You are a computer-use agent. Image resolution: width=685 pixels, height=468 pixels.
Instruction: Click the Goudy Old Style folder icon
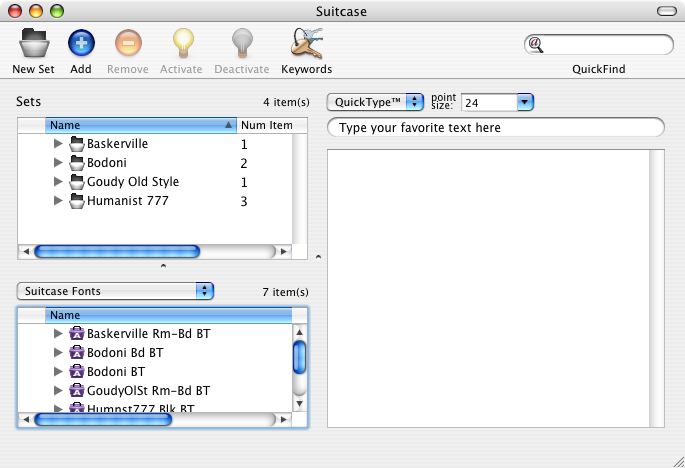(x=77, y=182)
